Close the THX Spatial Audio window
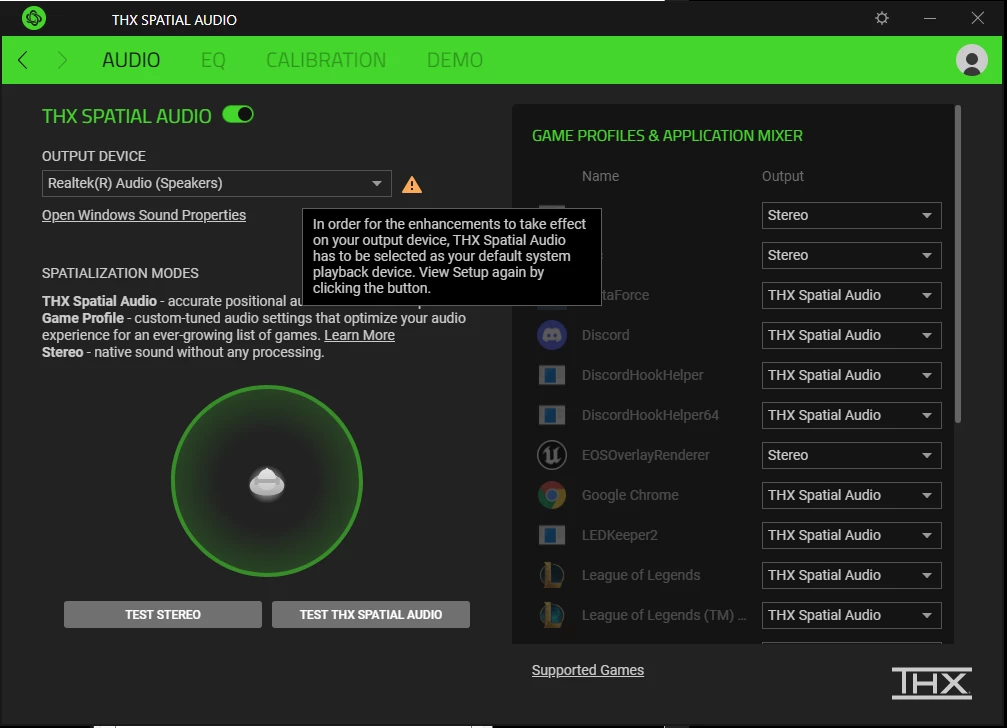Screen dimensions: 1007x728 [977, 18]
